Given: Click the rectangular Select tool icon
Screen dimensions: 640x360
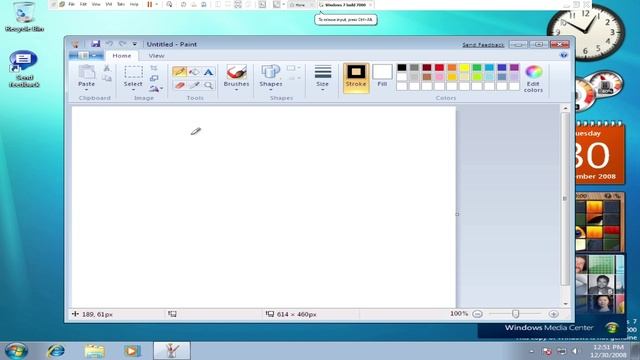Looking at the screenshot, I should click(x=133, y=72).
